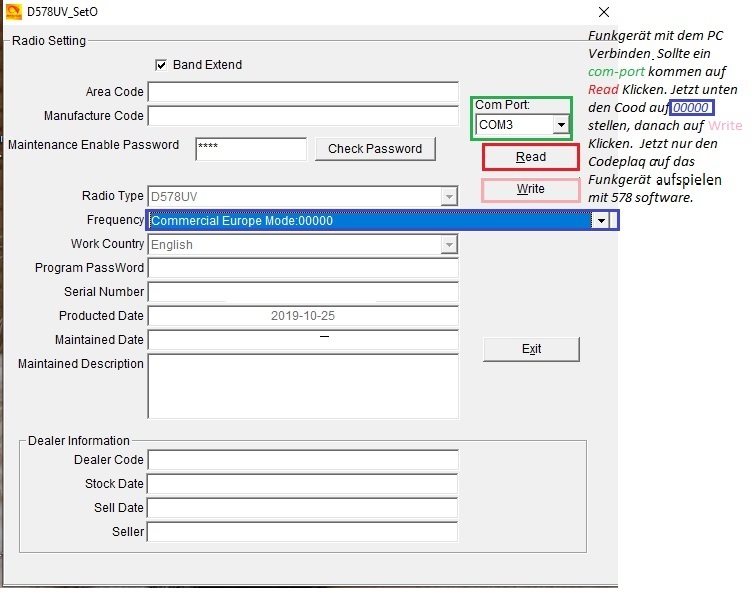Focus the Stock Date field
The width and height of the screenshot is (752, 594).
[x=302, y=484]
